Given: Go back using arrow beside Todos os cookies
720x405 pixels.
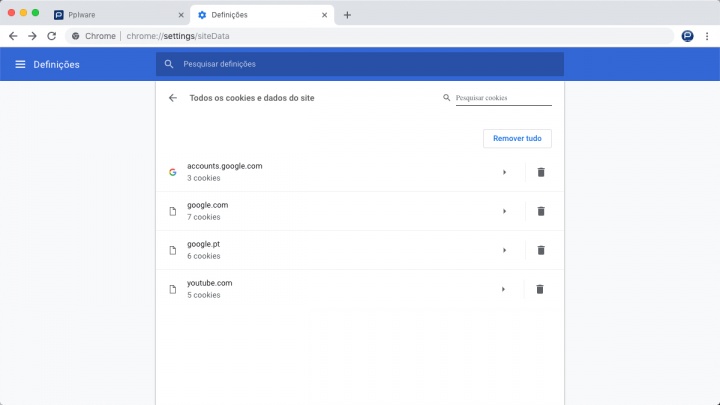Looking at the screenshot, I should pos(173,98).
